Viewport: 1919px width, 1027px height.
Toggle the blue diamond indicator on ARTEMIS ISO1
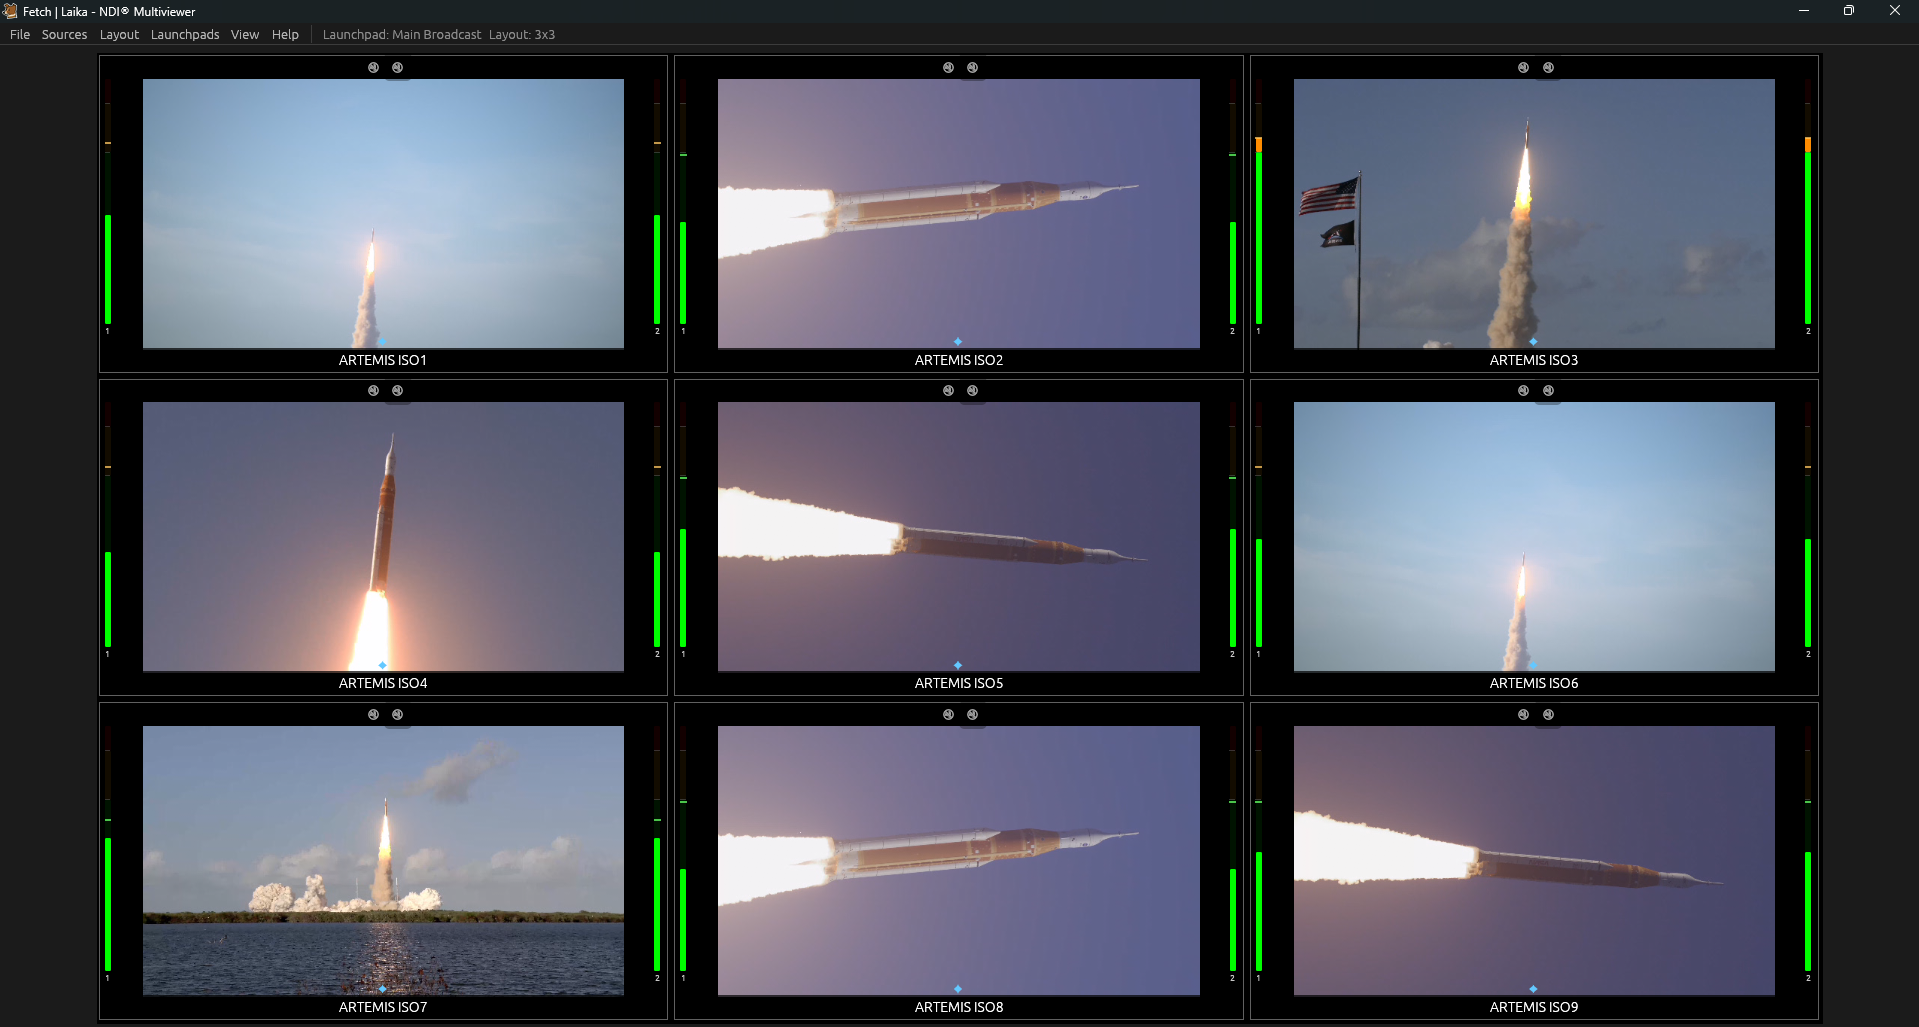[x=383, y=341]
